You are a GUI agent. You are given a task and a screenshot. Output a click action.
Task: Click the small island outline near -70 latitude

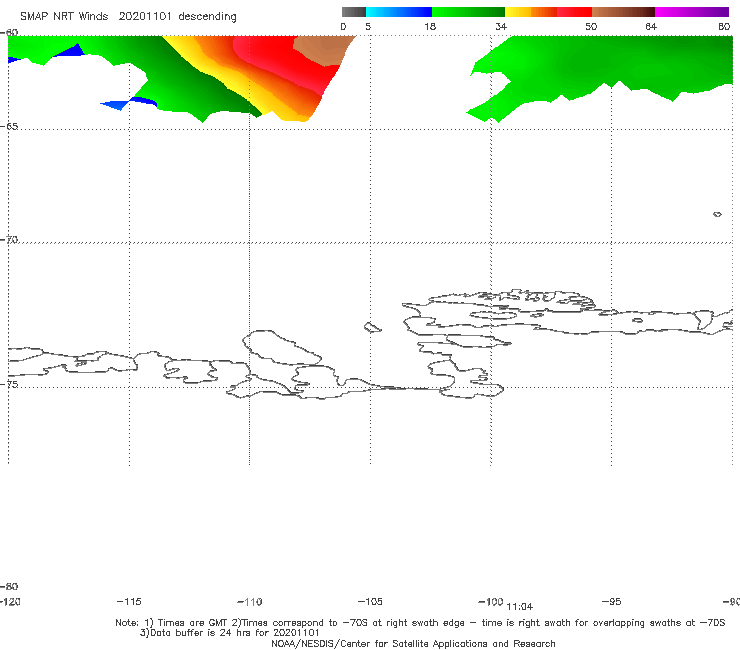pos(717,214)
